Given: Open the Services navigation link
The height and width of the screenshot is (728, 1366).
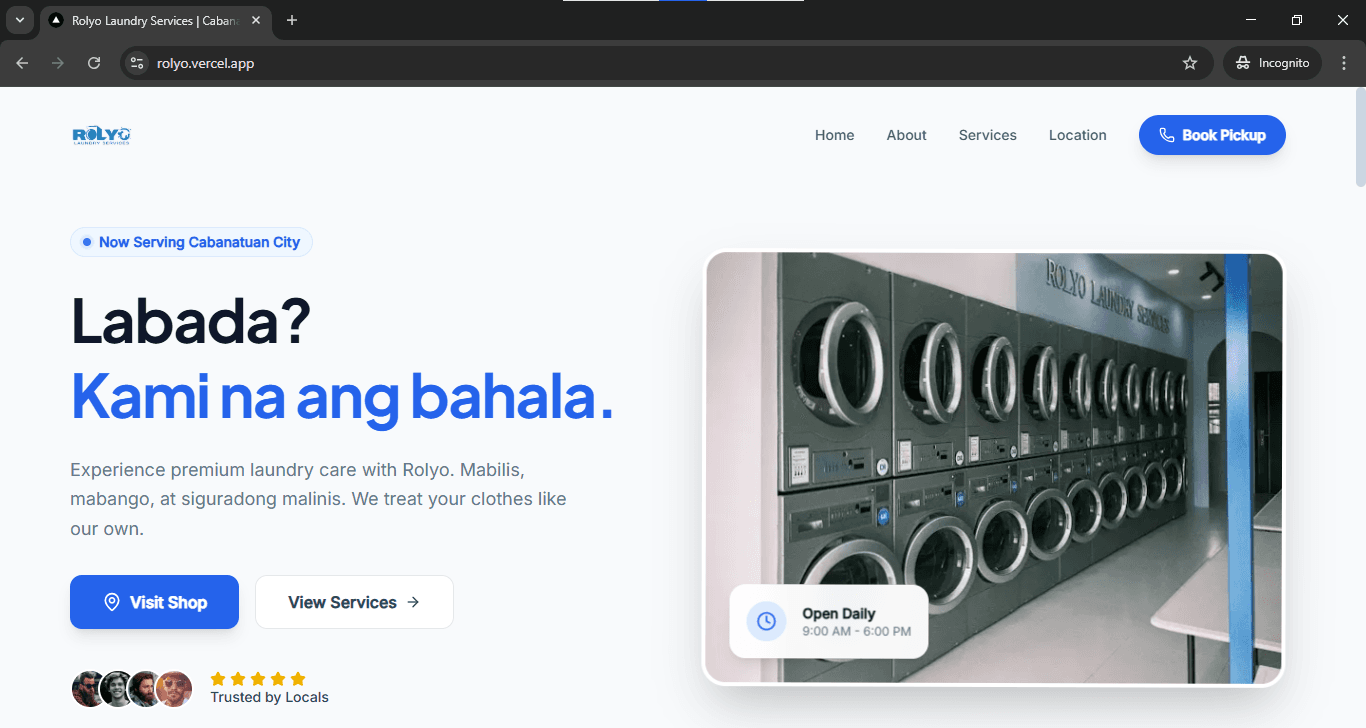Looking at the screenshot, I should (987, 135).
